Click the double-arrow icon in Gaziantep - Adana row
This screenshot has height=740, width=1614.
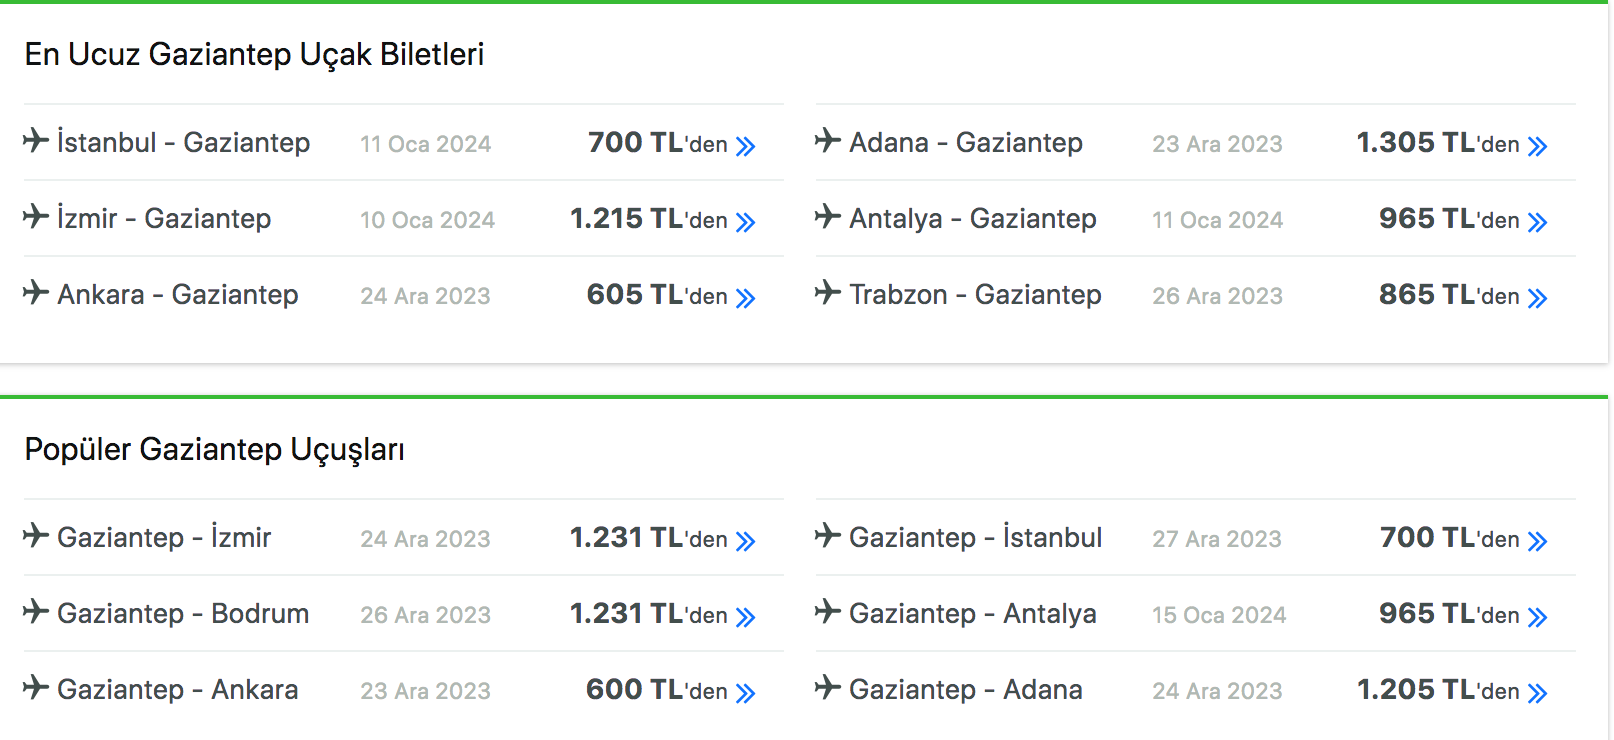point(1537,693)
